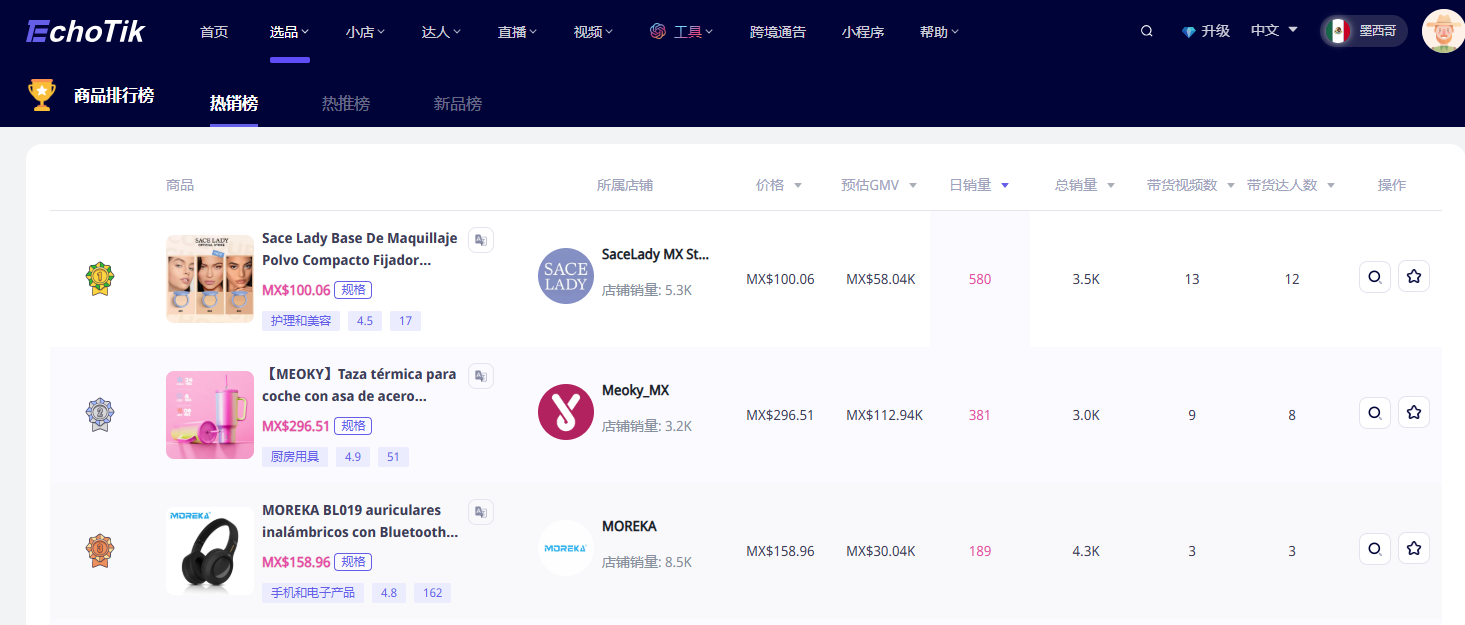The height and width of the screenshot is (625, 1465).
Task: Click search-detail icon in Sace Lady row
Action: coord(1375,277)
